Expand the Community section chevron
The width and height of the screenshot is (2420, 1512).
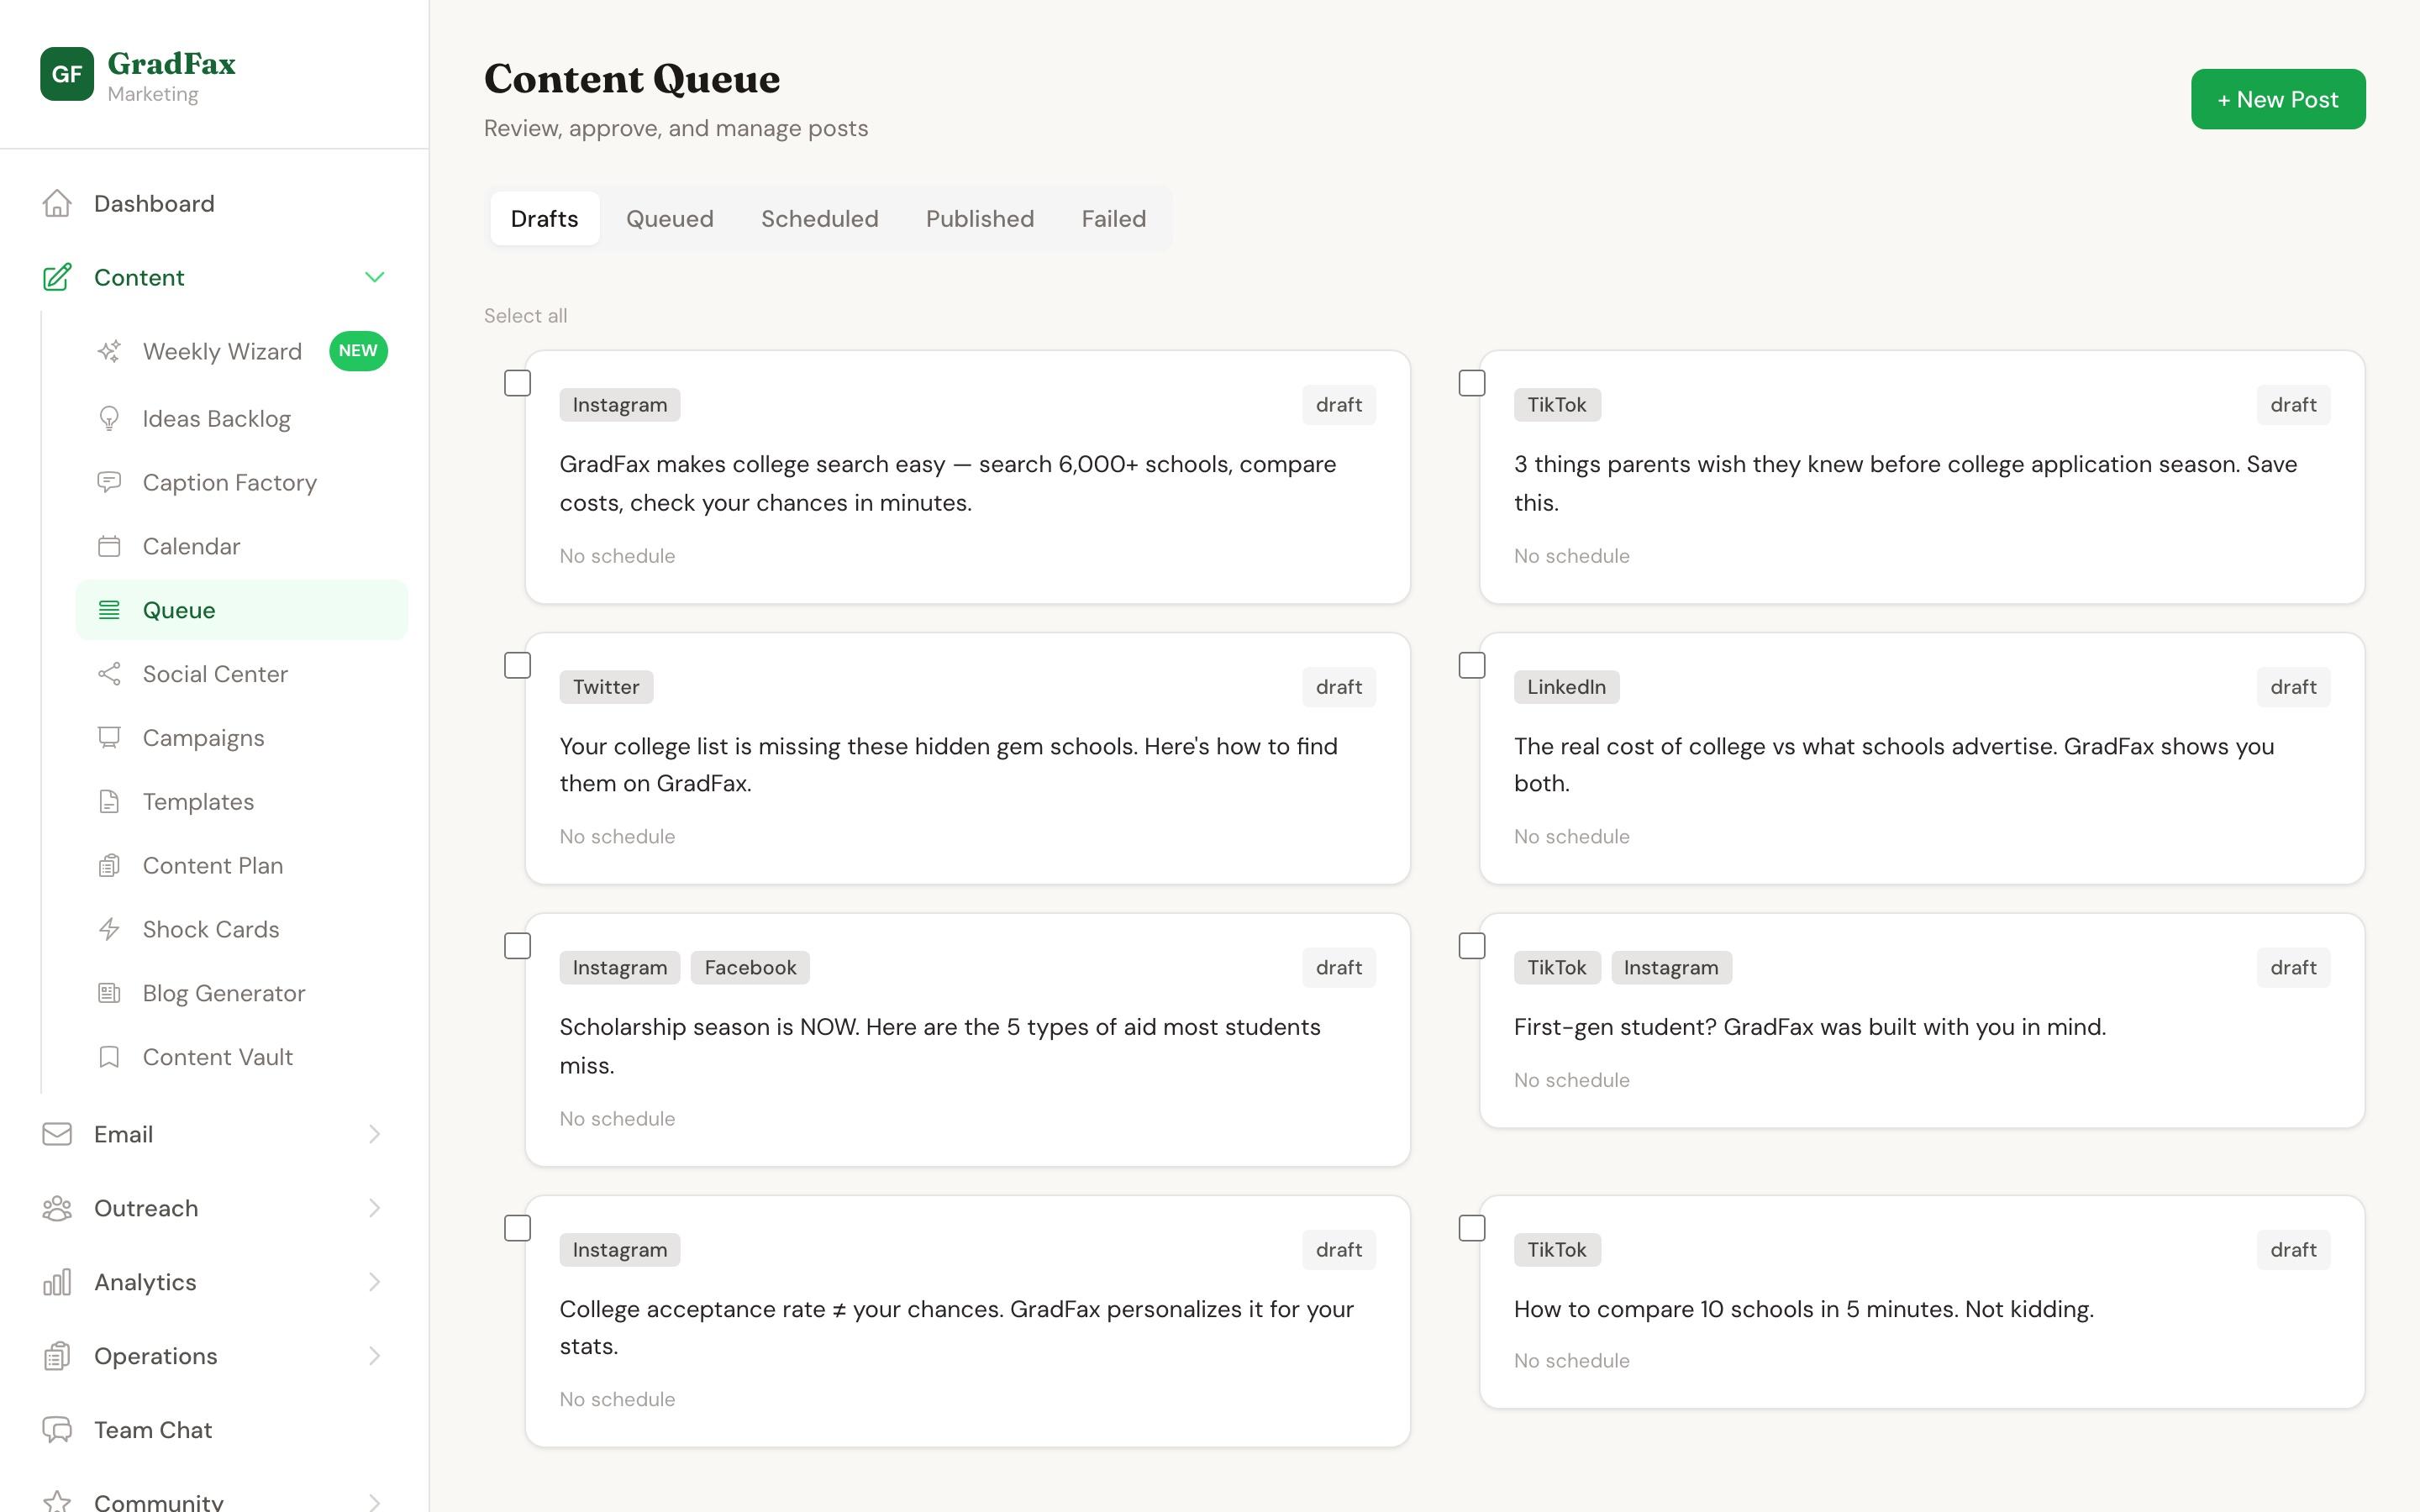click(375, 1502)
